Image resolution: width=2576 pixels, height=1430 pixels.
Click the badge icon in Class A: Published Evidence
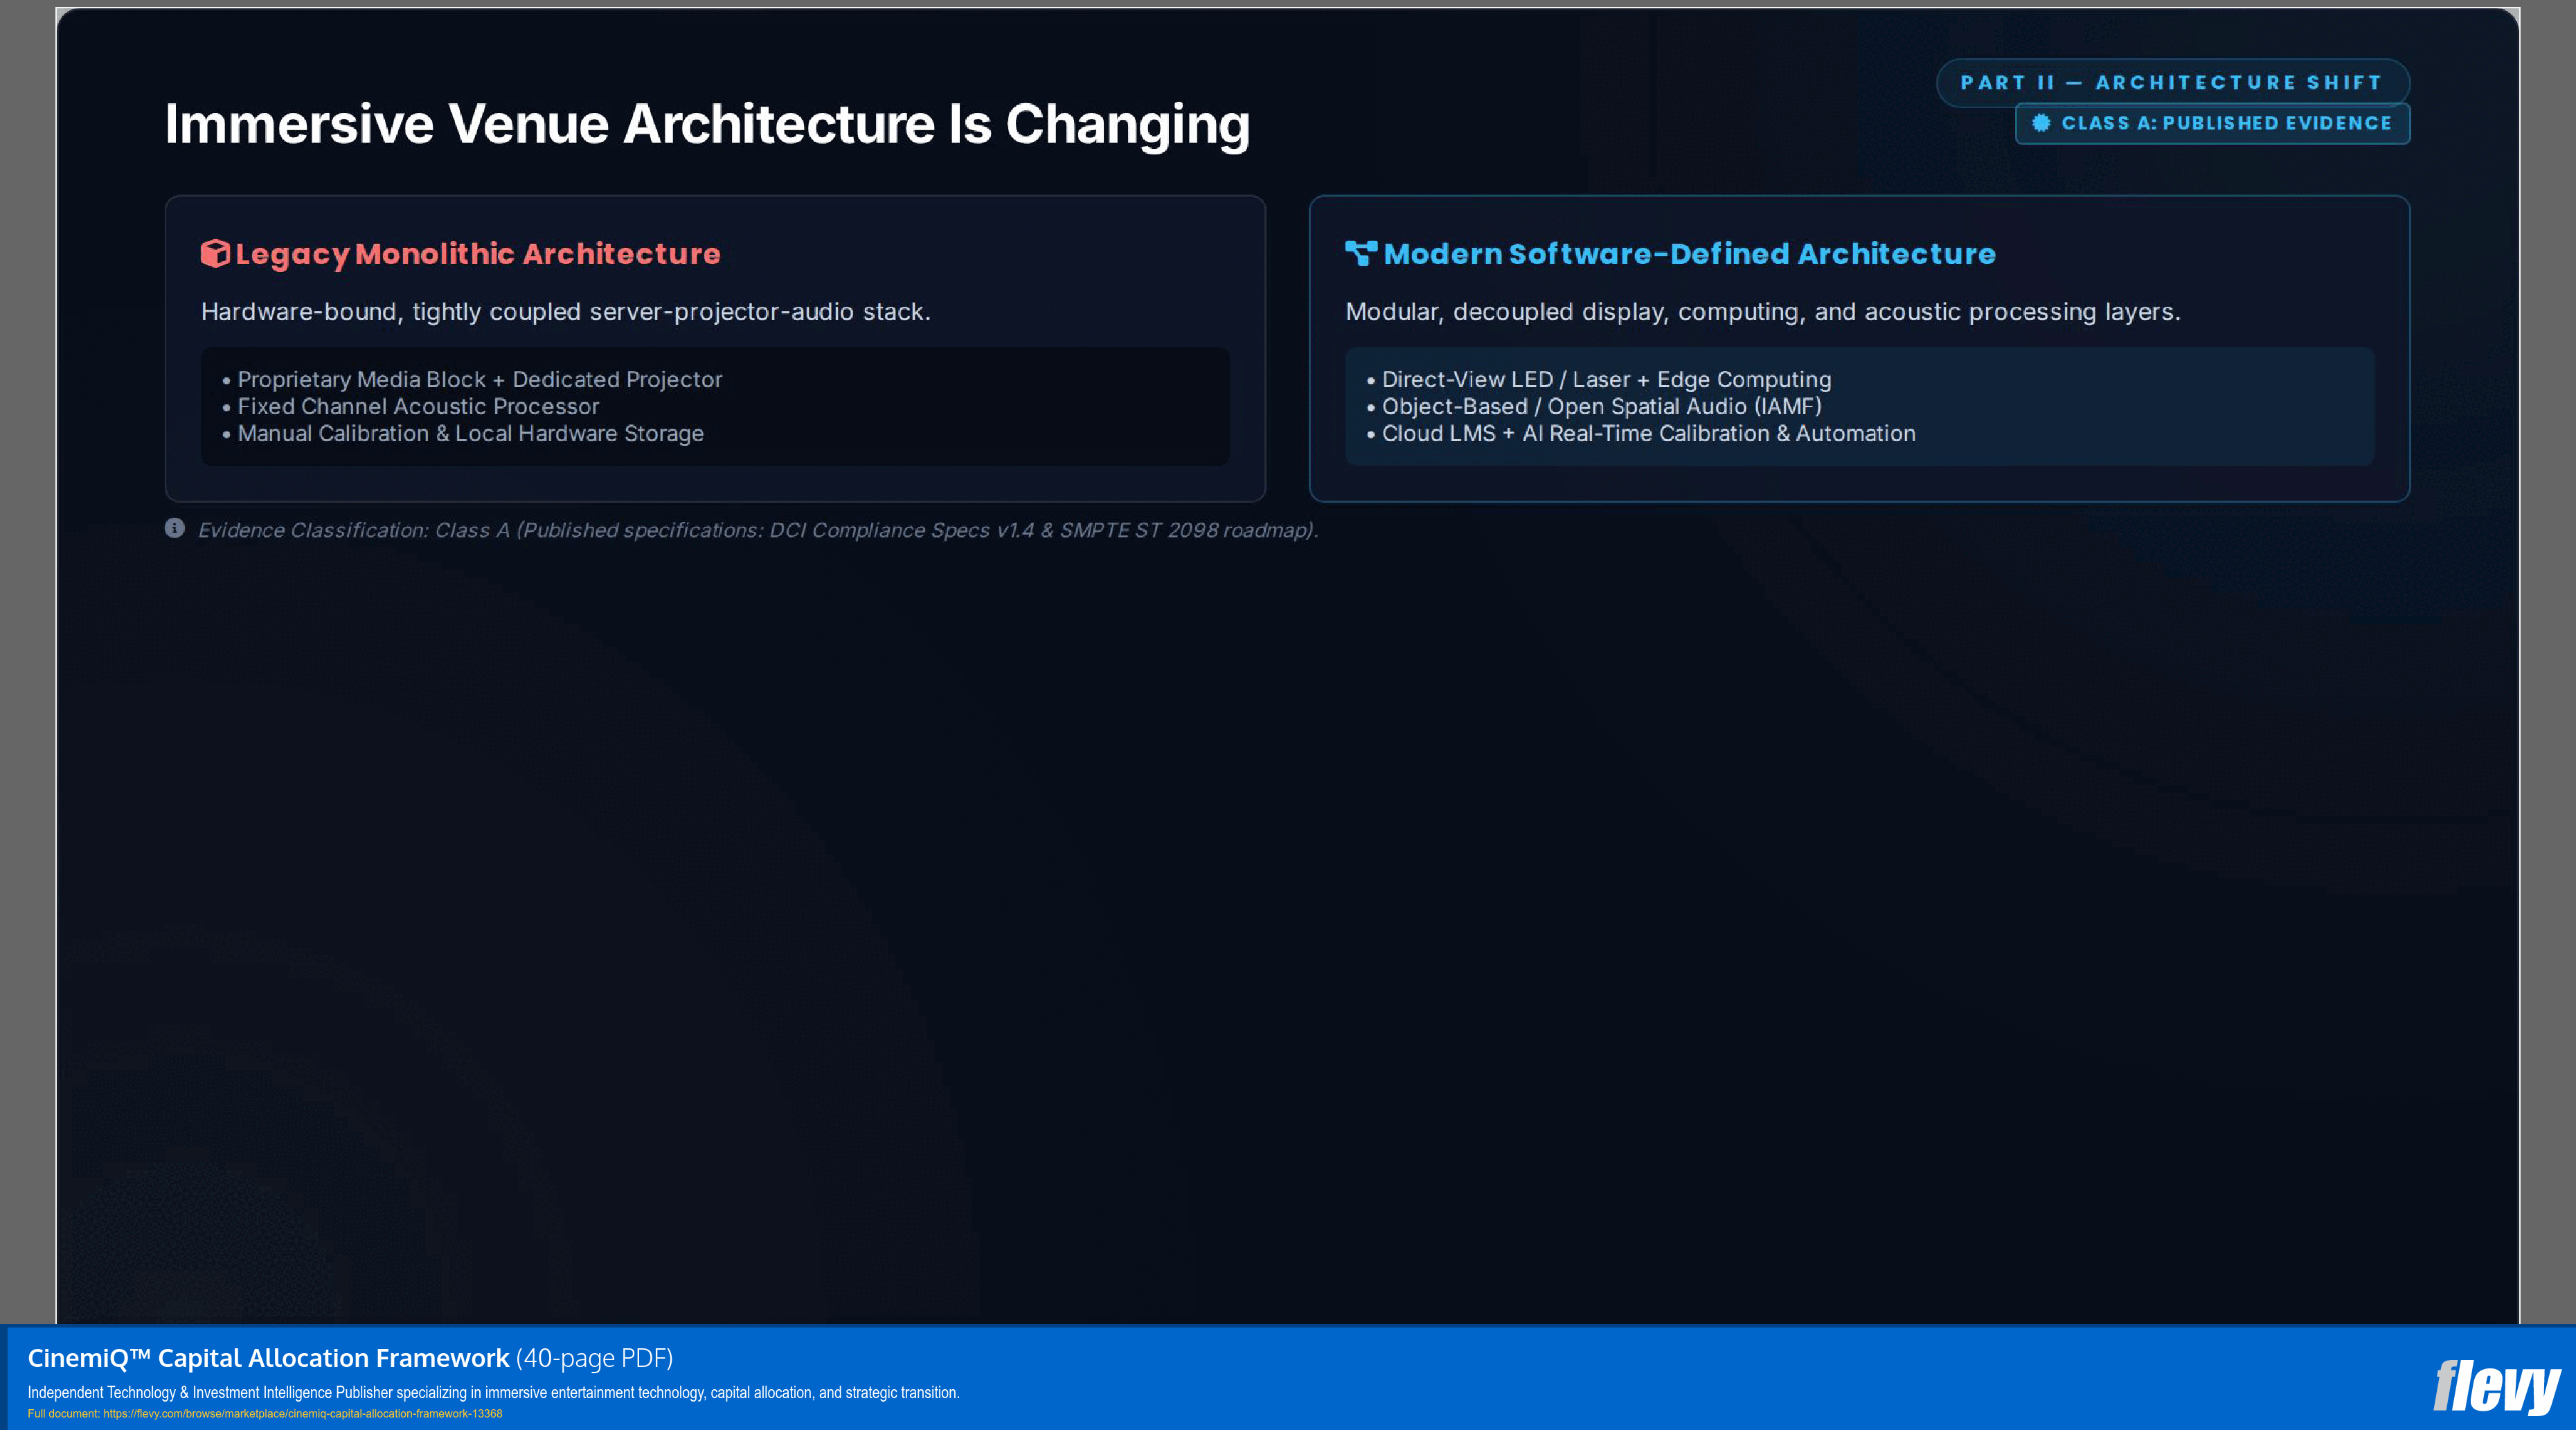click(x=2041, y=123)
